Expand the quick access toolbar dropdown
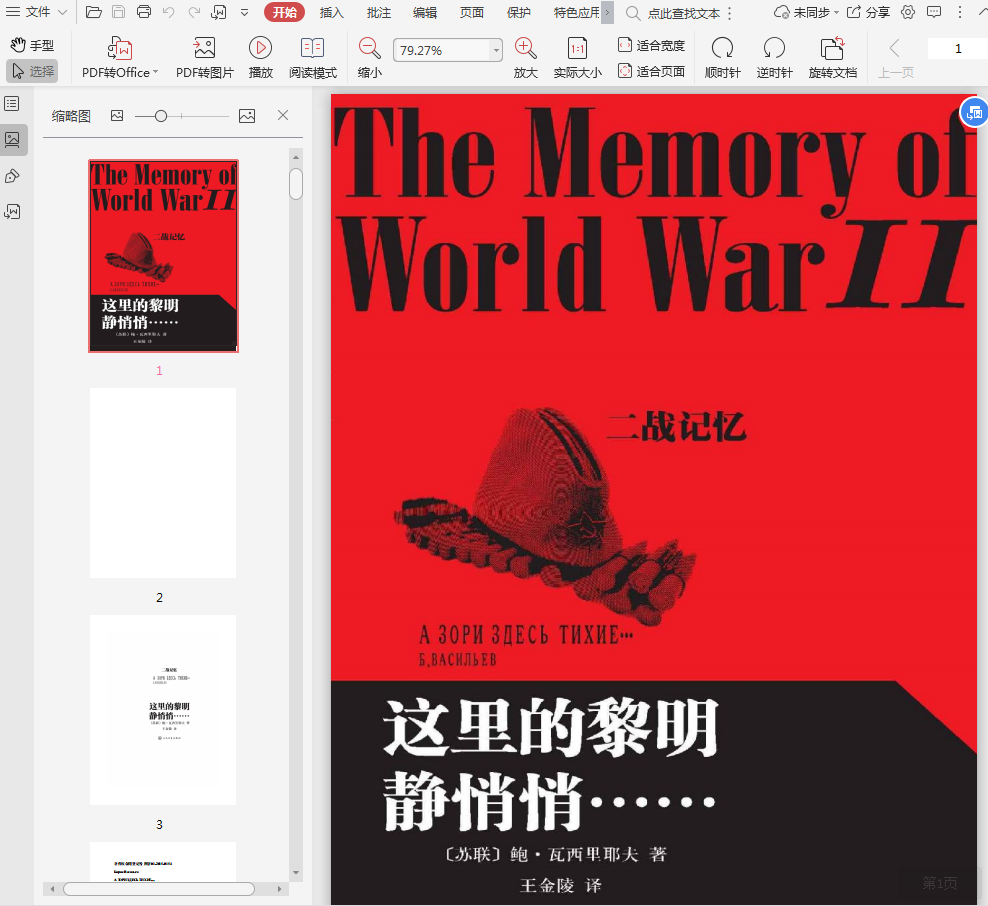Screen dimensions: 988x906 pos(244,12)
